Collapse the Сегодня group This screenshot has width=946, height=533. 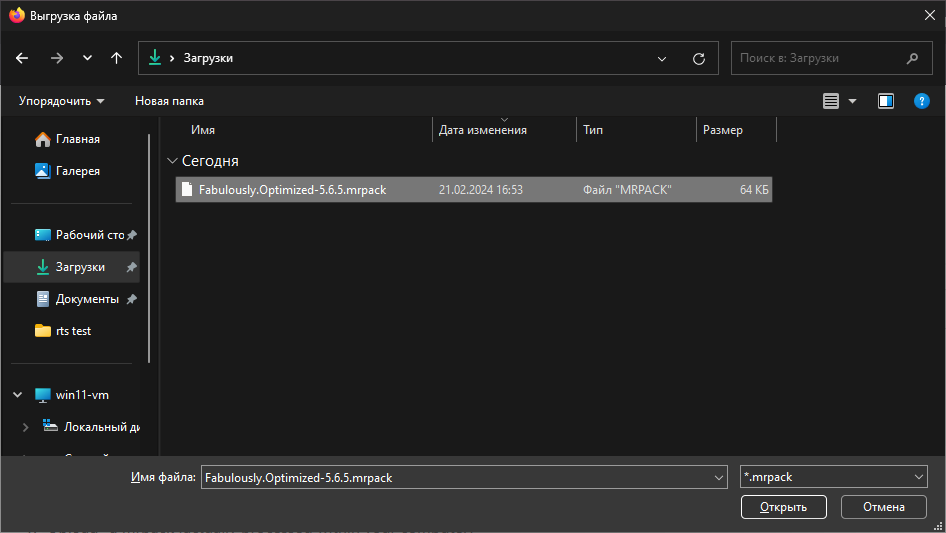pyautogui.click(x=172, y=161)
